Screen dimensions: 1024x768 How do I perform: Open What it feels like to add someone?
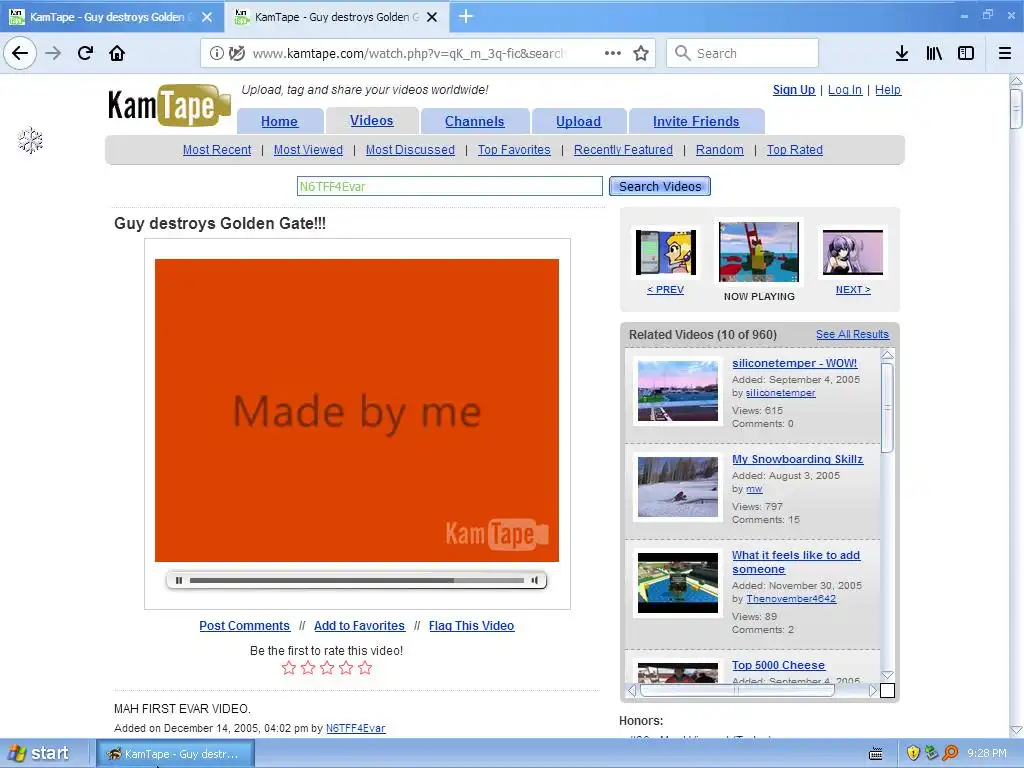point(795,562)
